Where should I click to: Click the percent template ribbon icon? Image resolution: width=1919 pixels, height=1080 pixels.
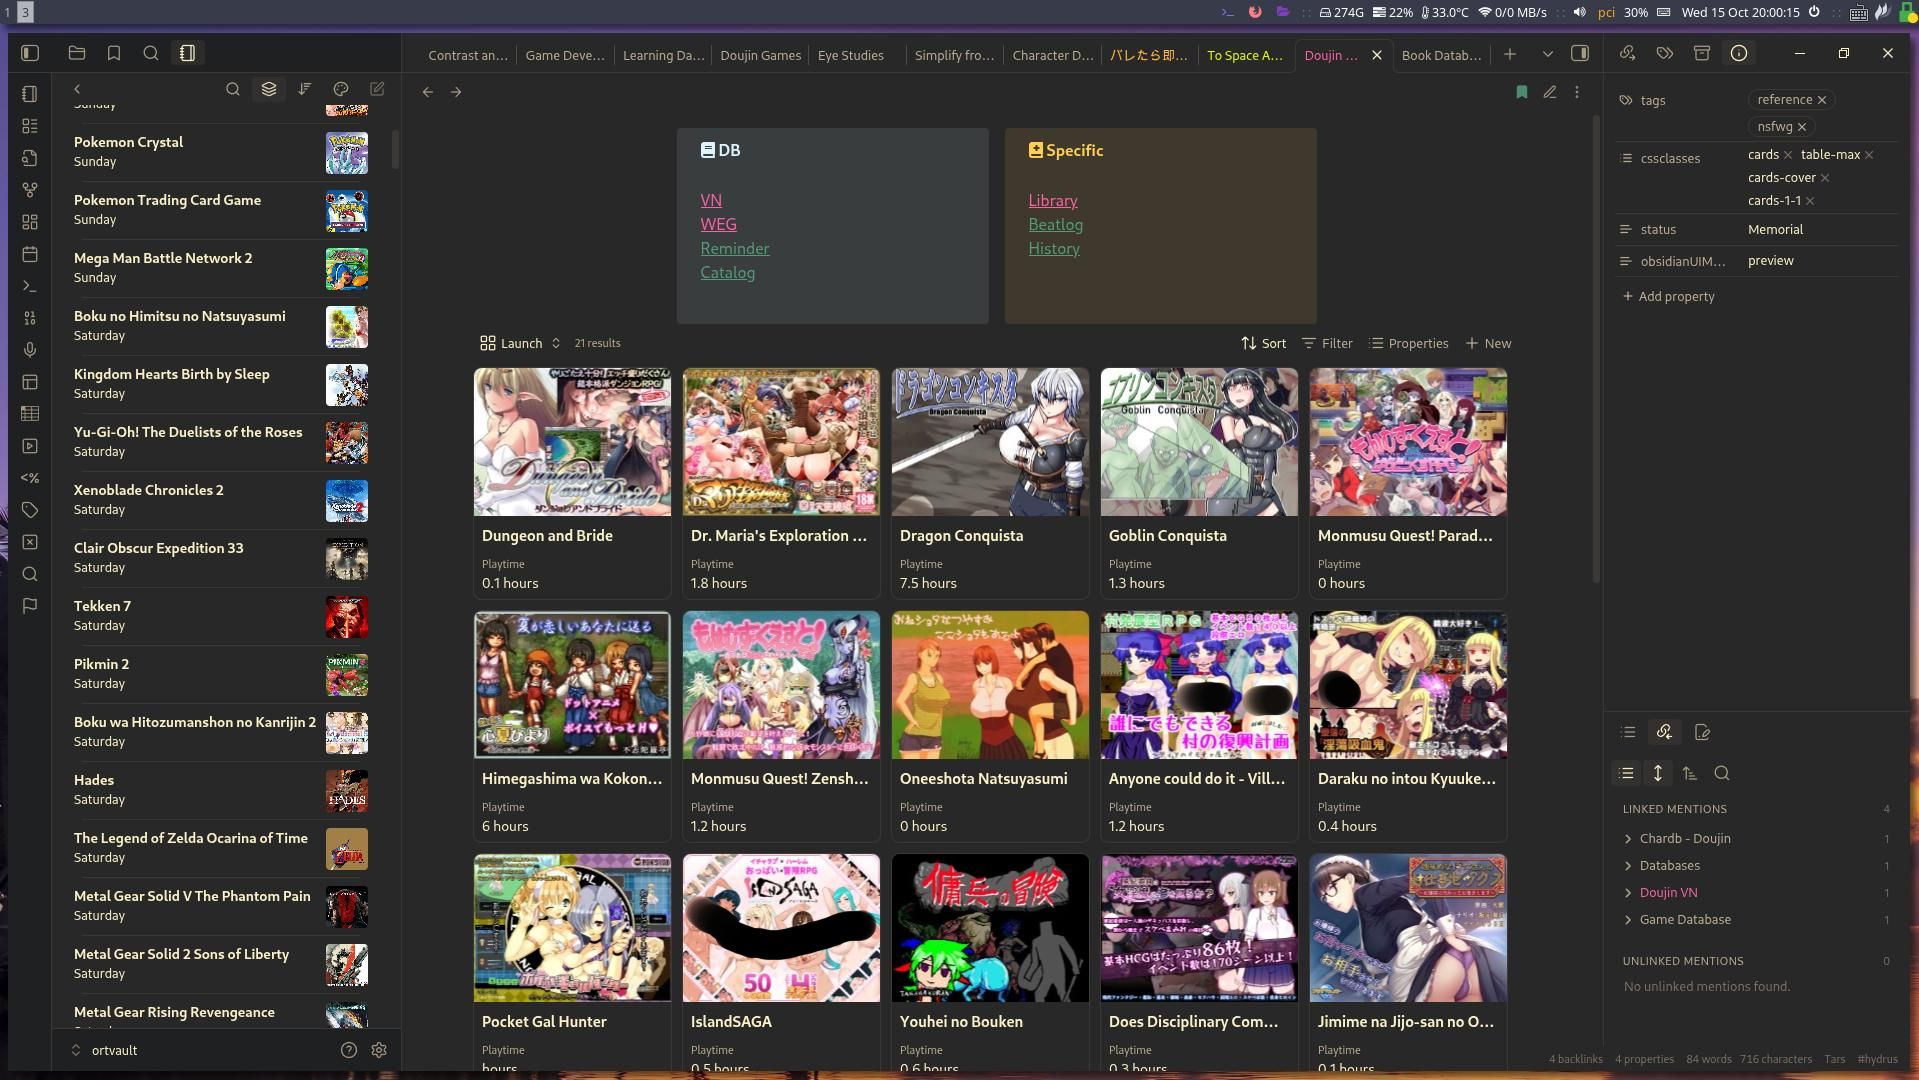point(30,478)
